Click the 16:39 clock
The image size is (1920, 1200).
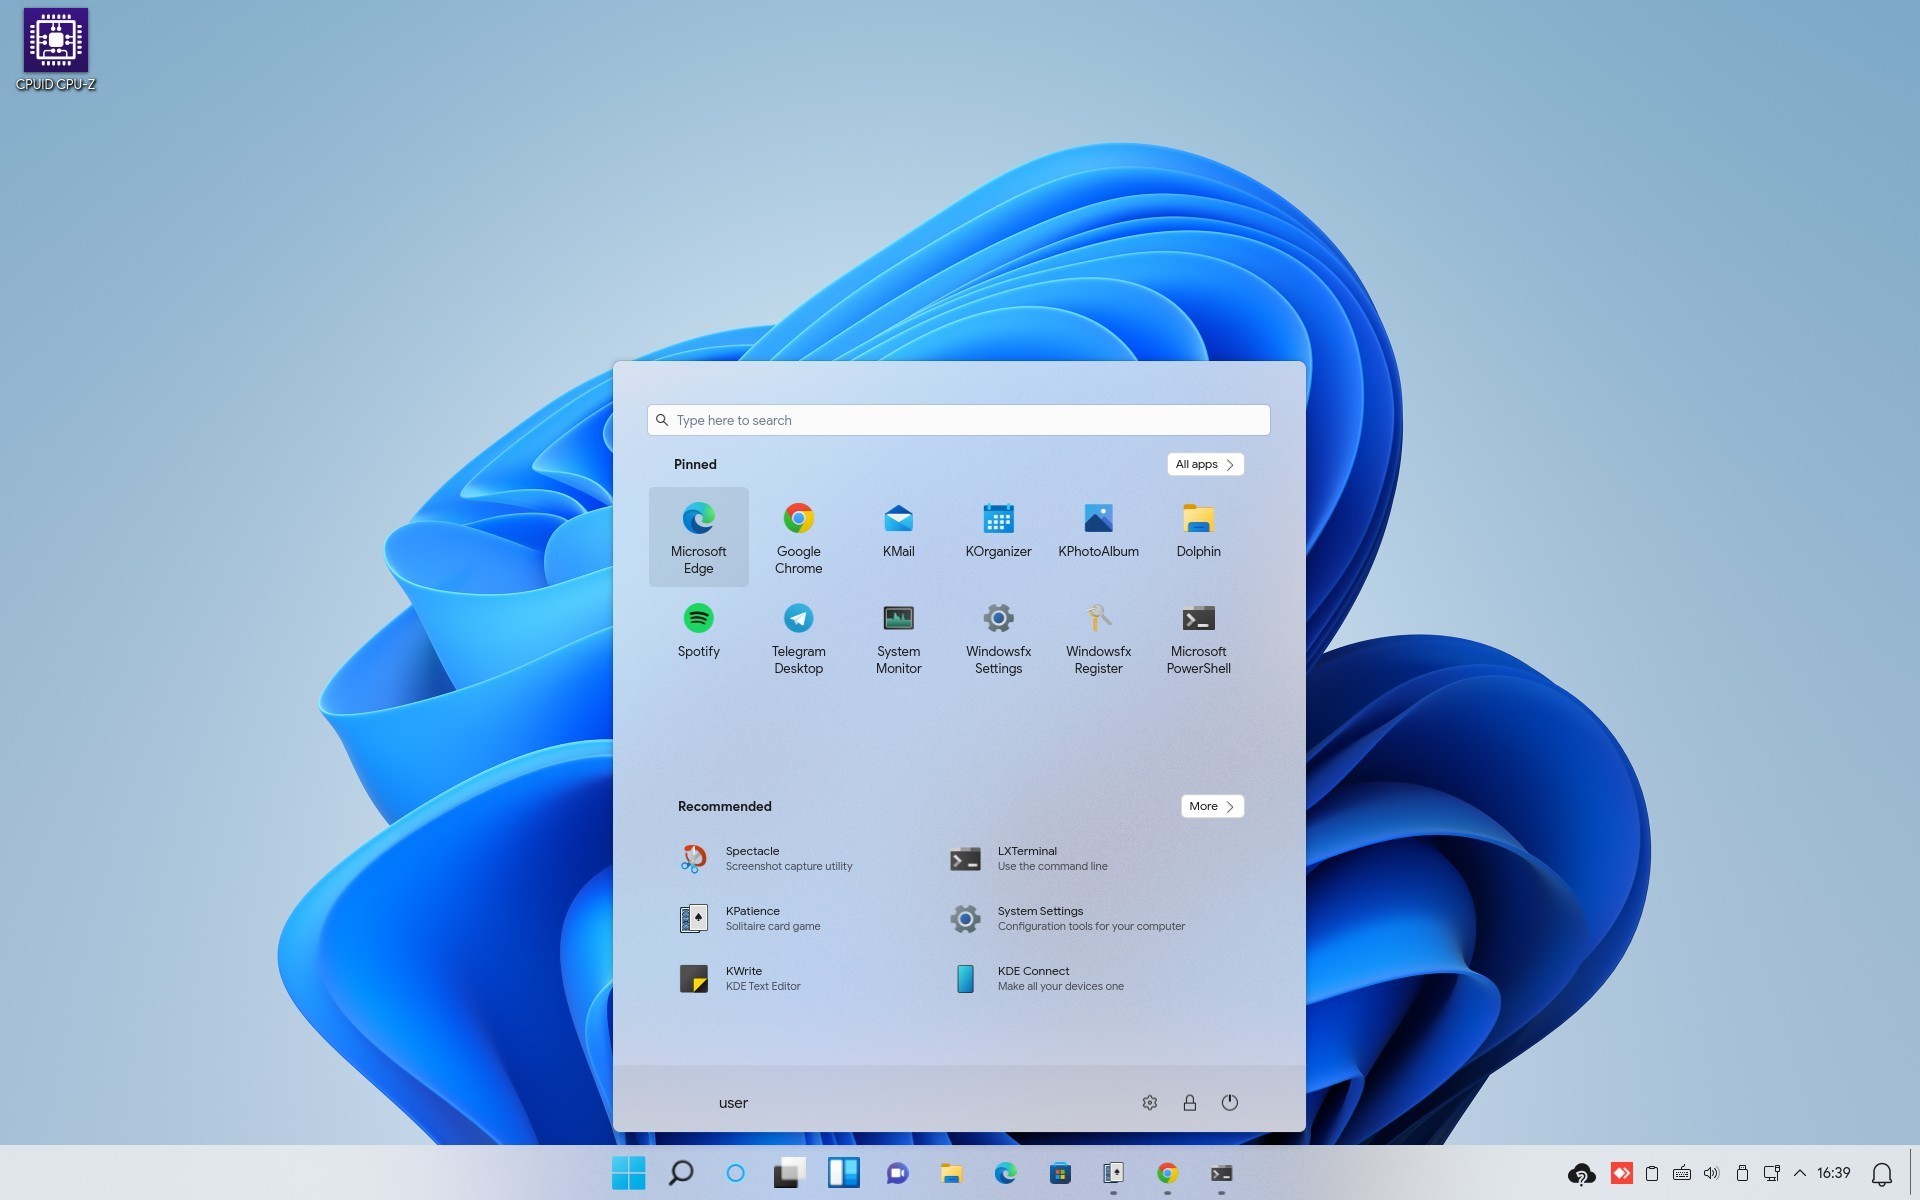(x=1834, y=1173)
